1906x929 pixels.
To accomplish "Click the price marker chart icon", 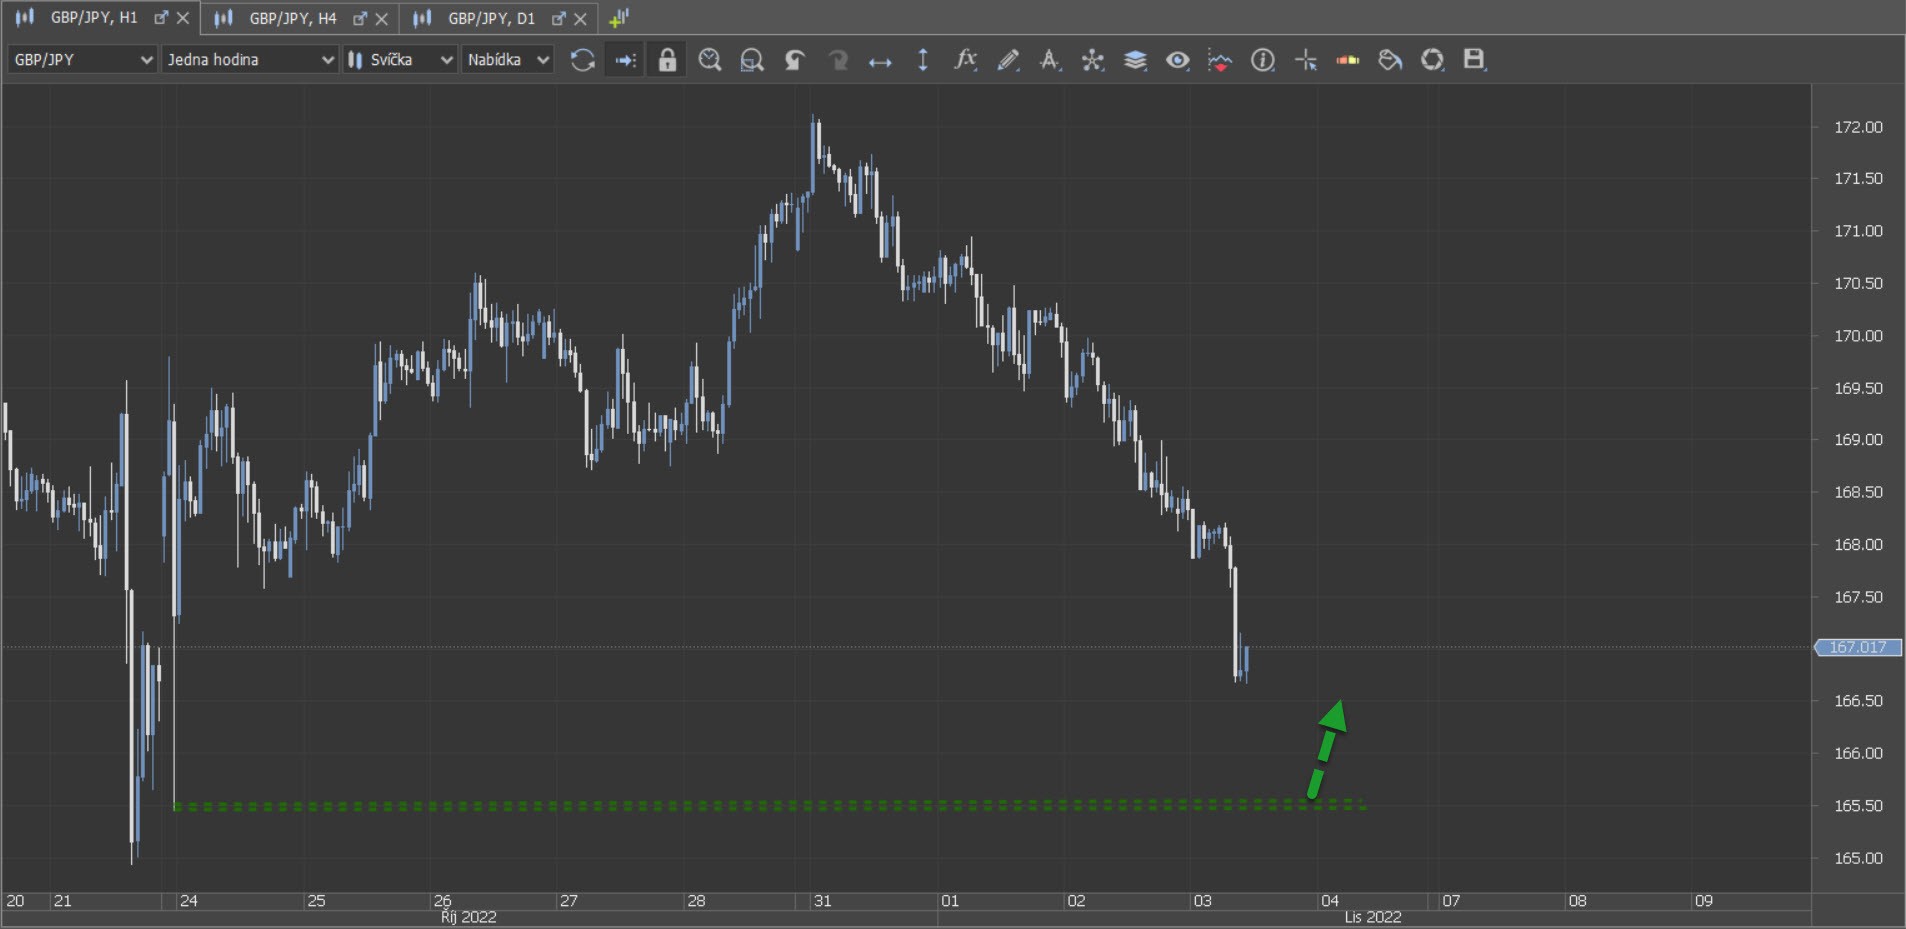I will click(x=1220, y=60).
